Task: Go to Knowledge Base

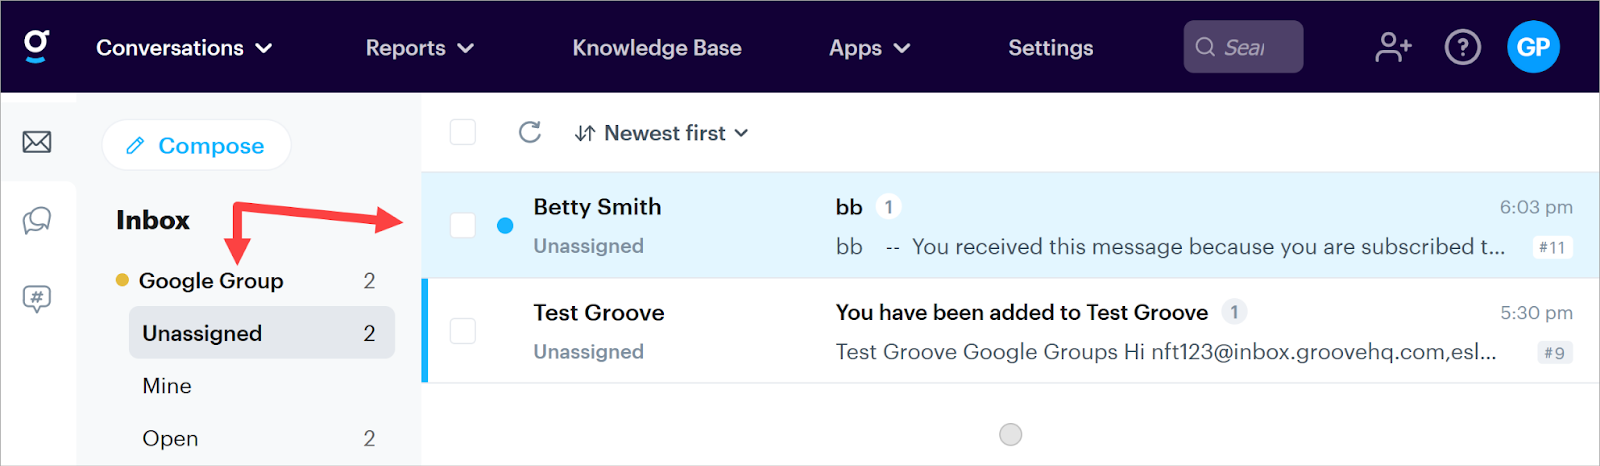Action: [657, 48]
